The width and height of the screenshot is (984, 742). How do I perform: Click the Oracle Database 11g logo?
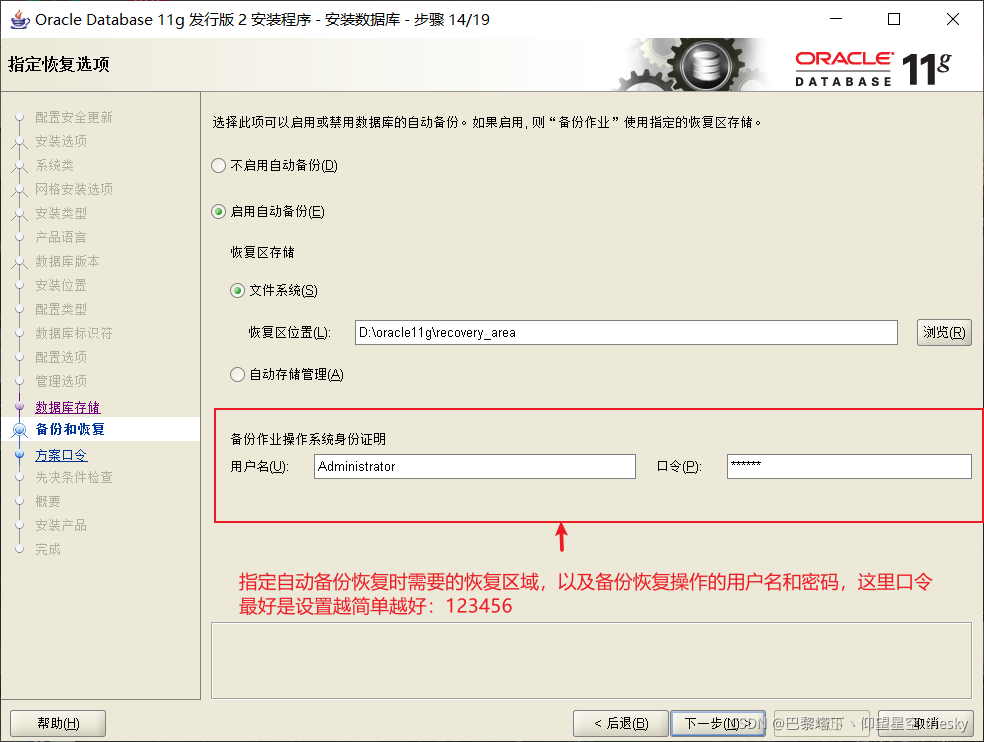tap(873, 68)
